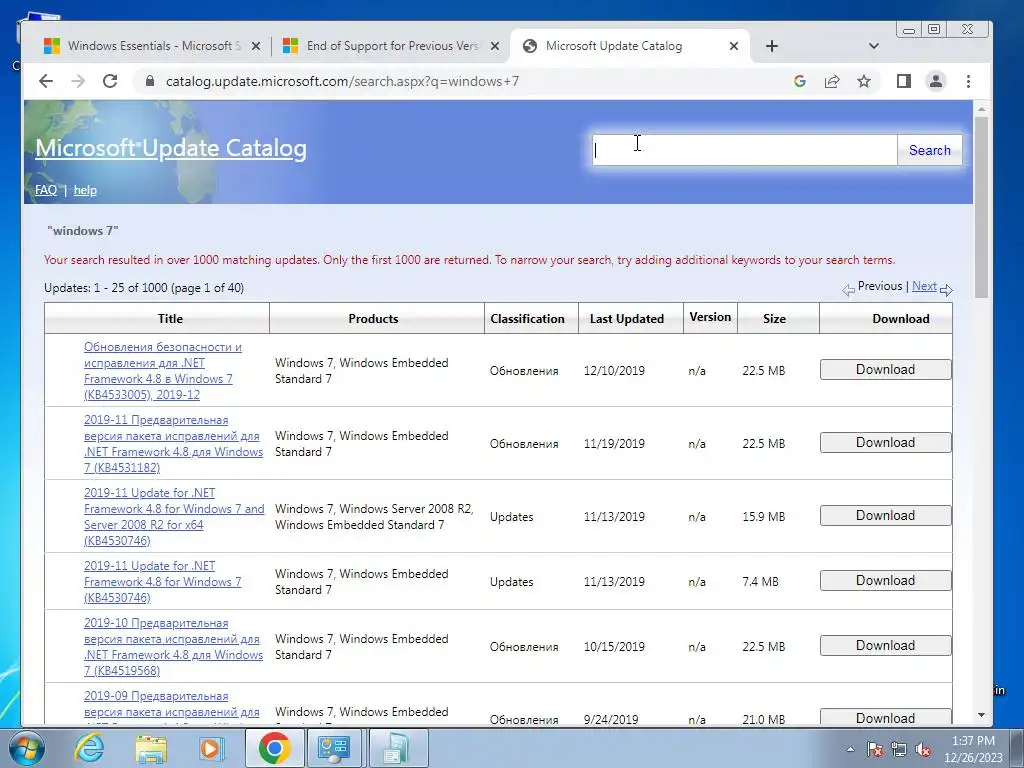Select the 15.9 MB size cell
The image size is (1024, 768).
point(763,517)
